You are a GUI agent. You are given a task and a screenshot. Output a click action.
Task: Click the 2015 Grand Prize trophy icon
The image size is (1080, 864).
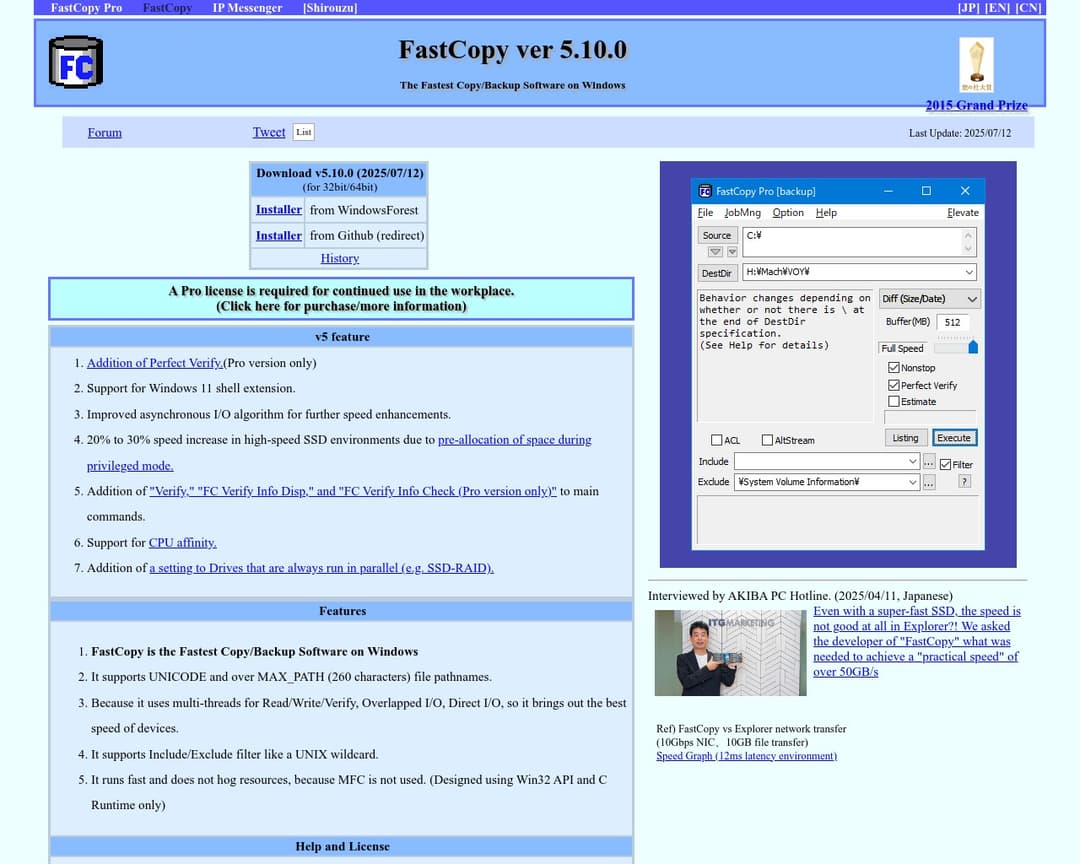pyautogui.click(x=977, y=63)
